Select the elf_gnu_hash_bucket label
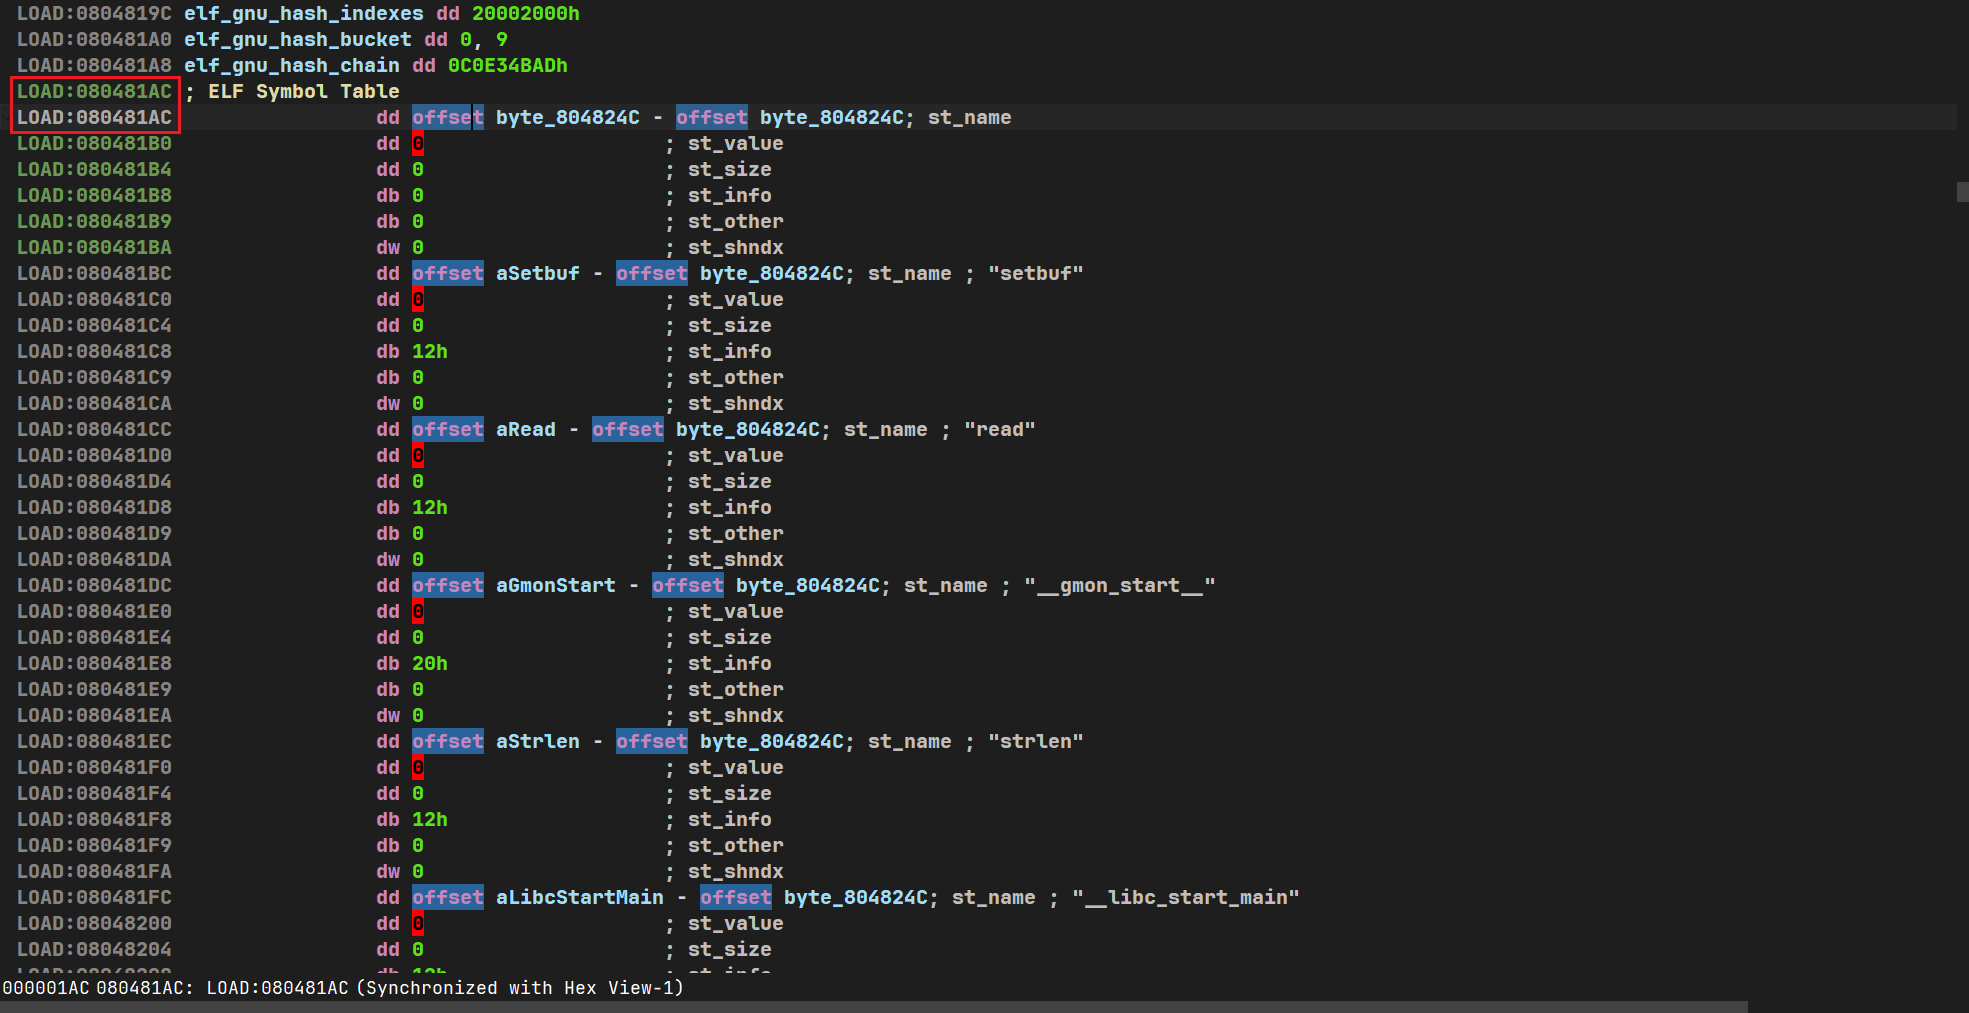1969x1013 pixels. click(298, 40)
